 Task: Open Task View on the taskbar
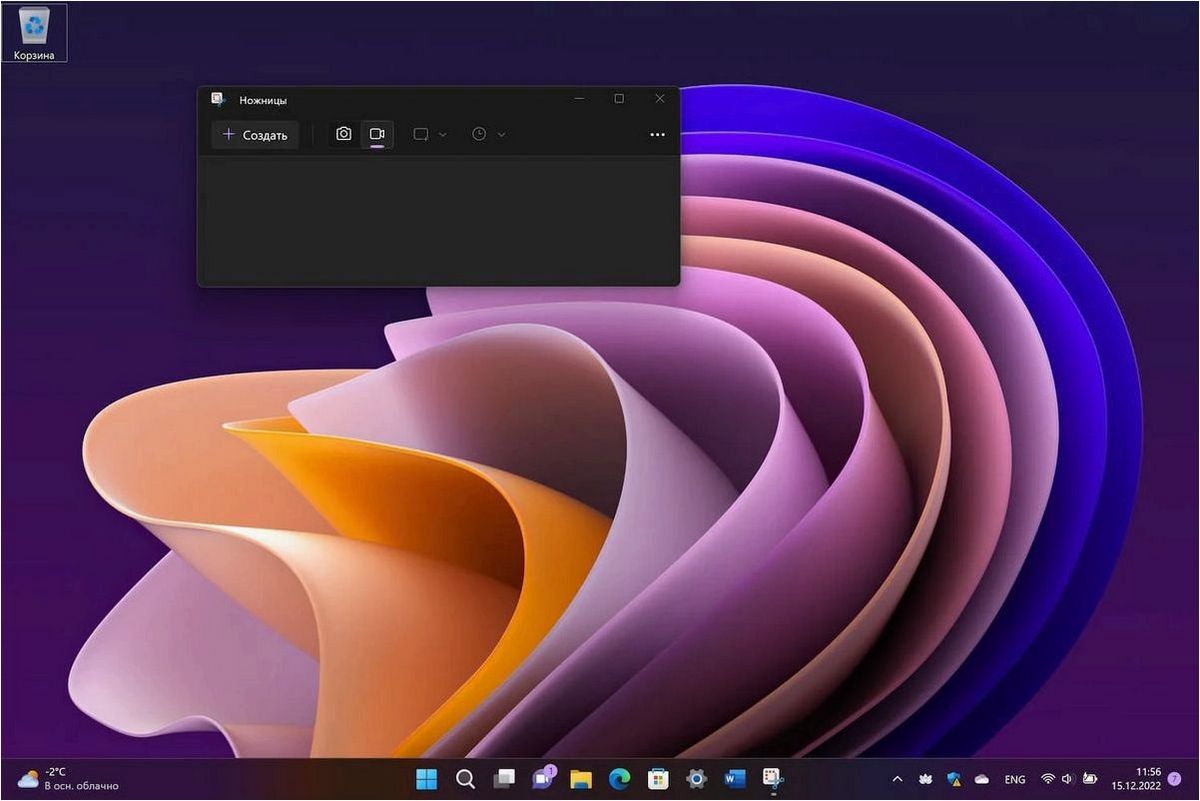coord(504,779)
